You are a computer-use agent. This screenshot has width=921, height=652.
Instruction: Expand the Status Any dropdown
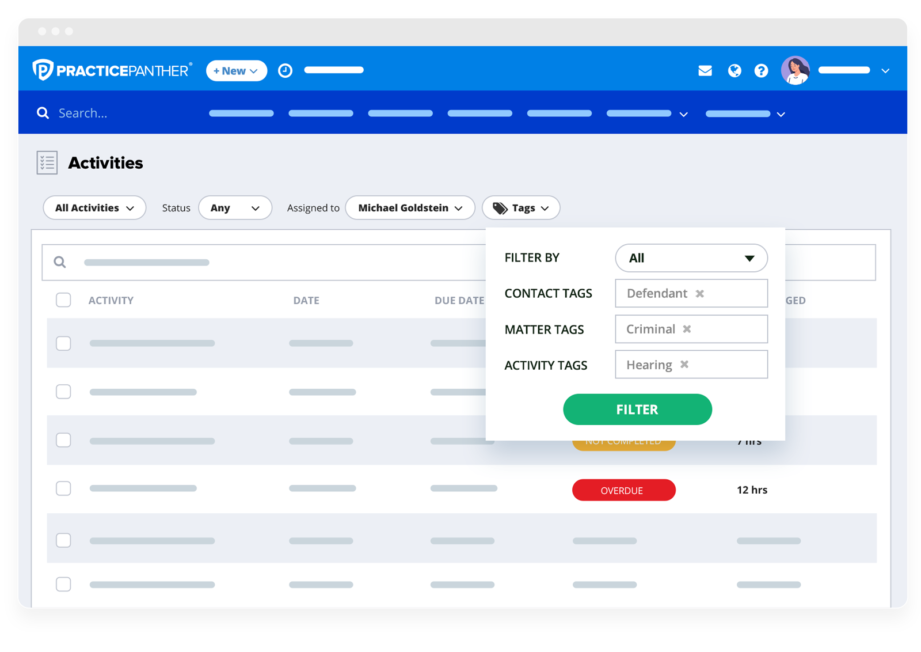235,208
